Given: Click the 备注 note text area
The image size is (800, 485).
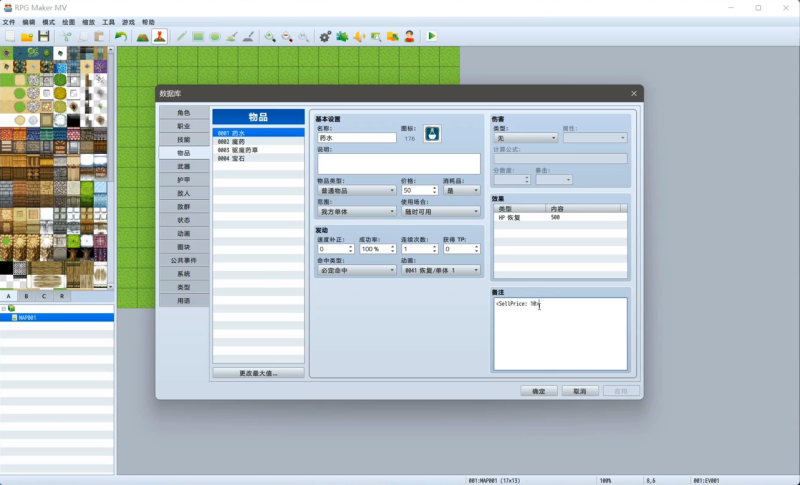Looking at the screenshot, I should pyautogui.click(x=560, y=334).
